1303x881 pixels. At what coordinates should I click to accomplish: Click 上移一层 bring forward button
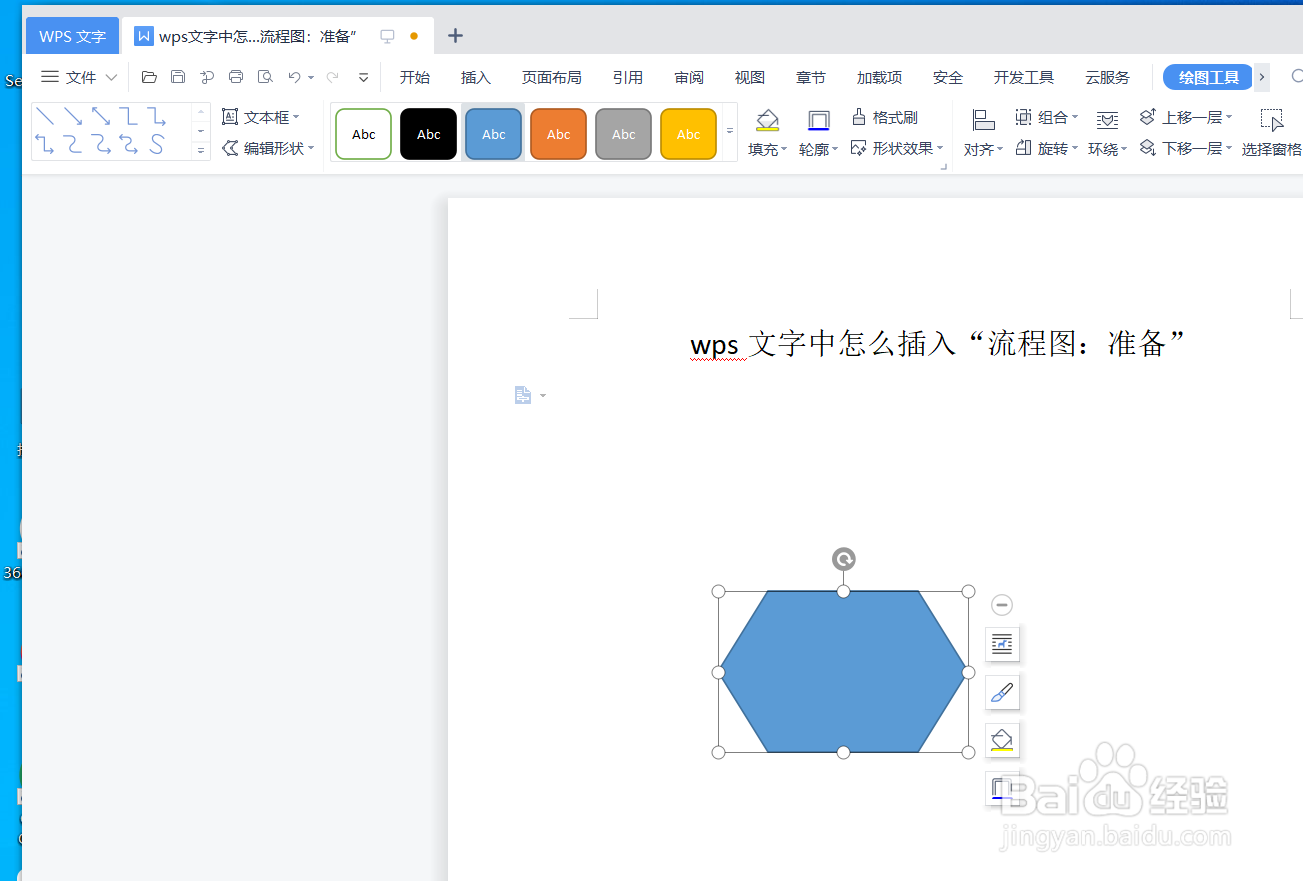[x=1186, y=117]
